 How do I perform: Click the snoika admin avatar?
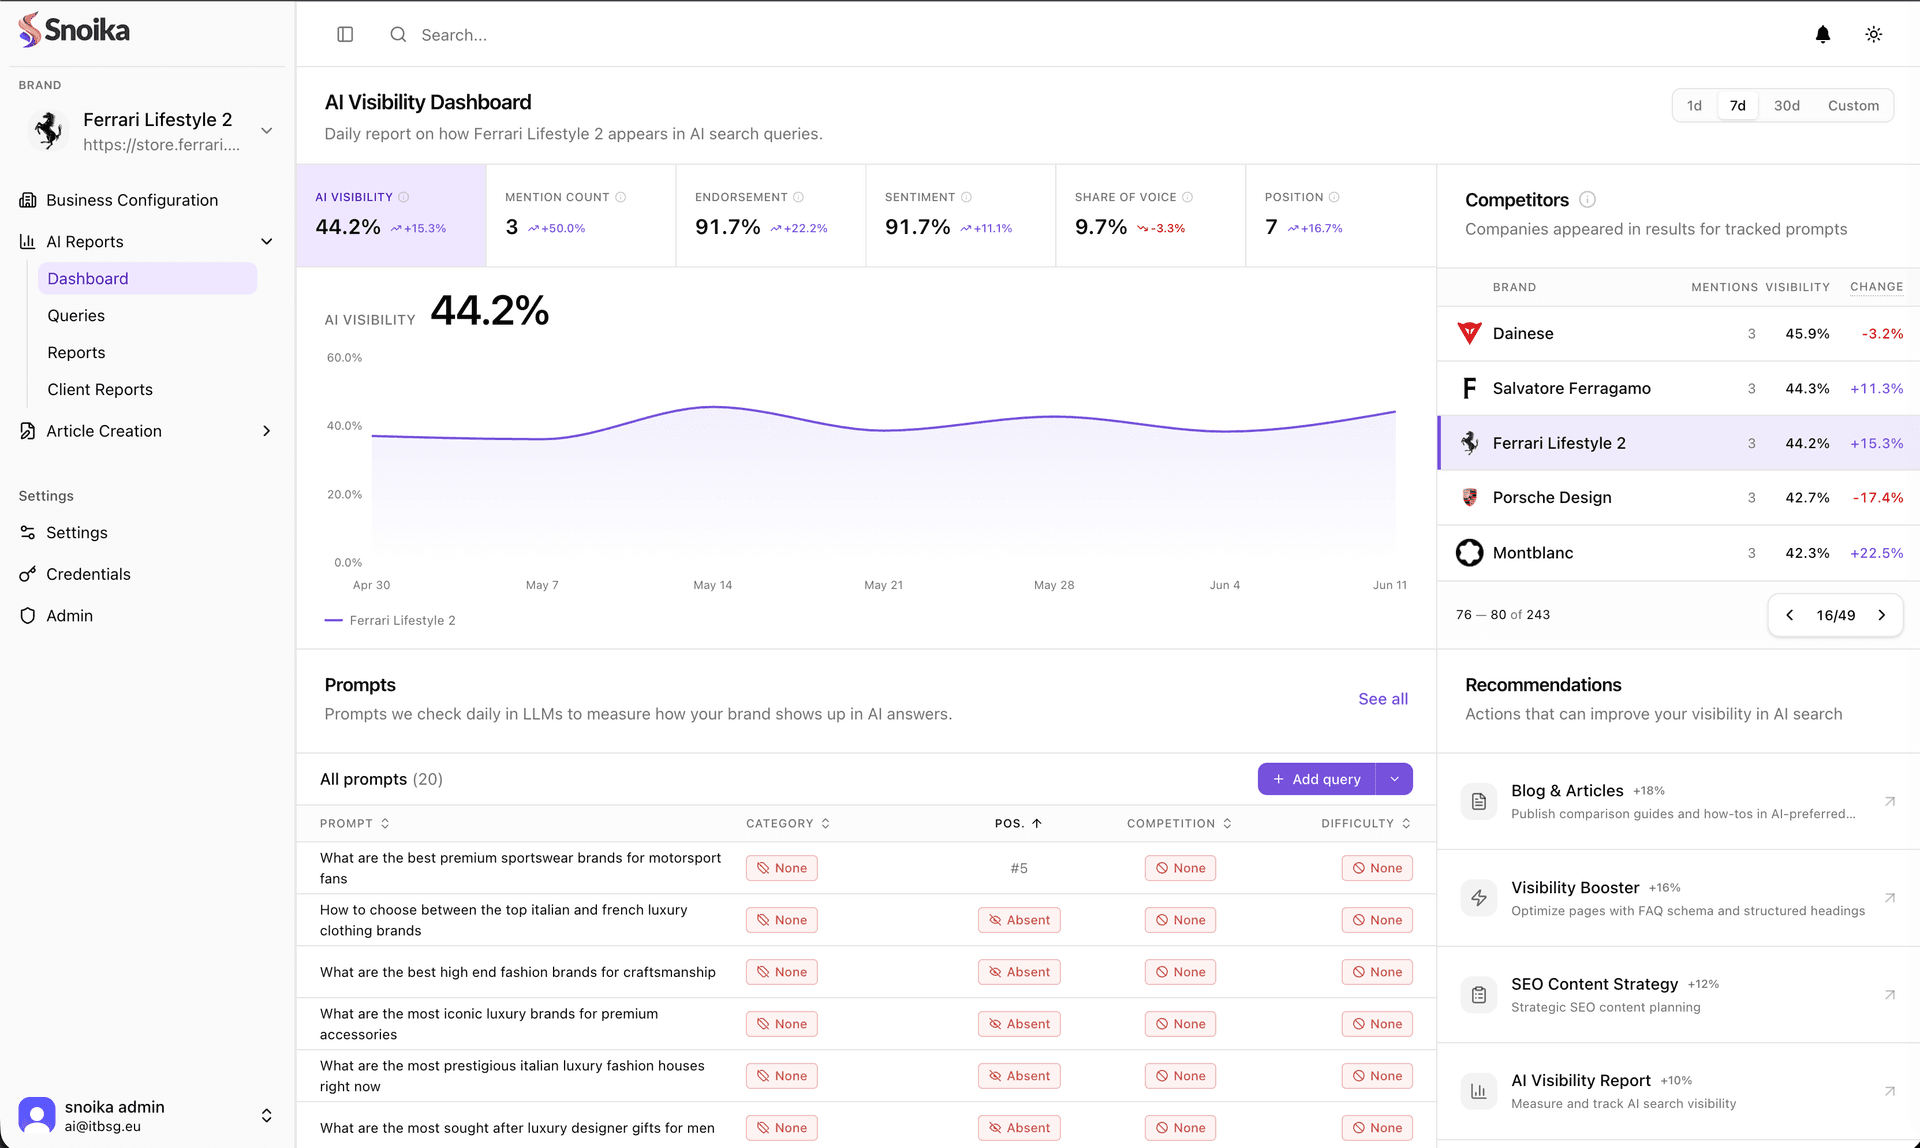coord(37,1116)
